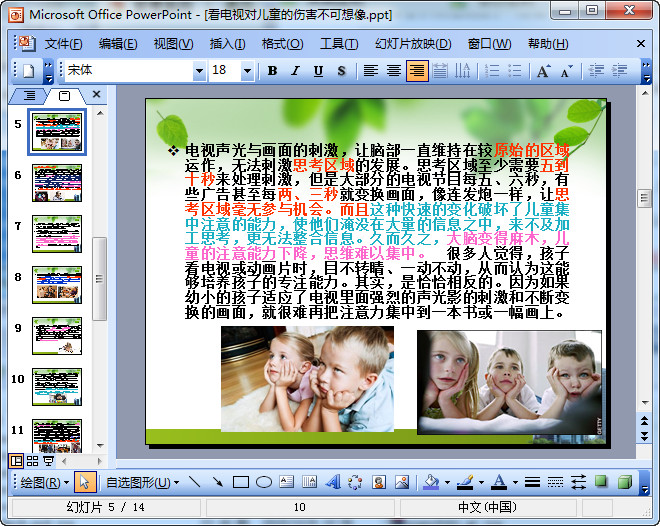The width and height of the screenshot is (660, 526).
Task: Click the Distributed alignment icon
Action: coord(440,71)
